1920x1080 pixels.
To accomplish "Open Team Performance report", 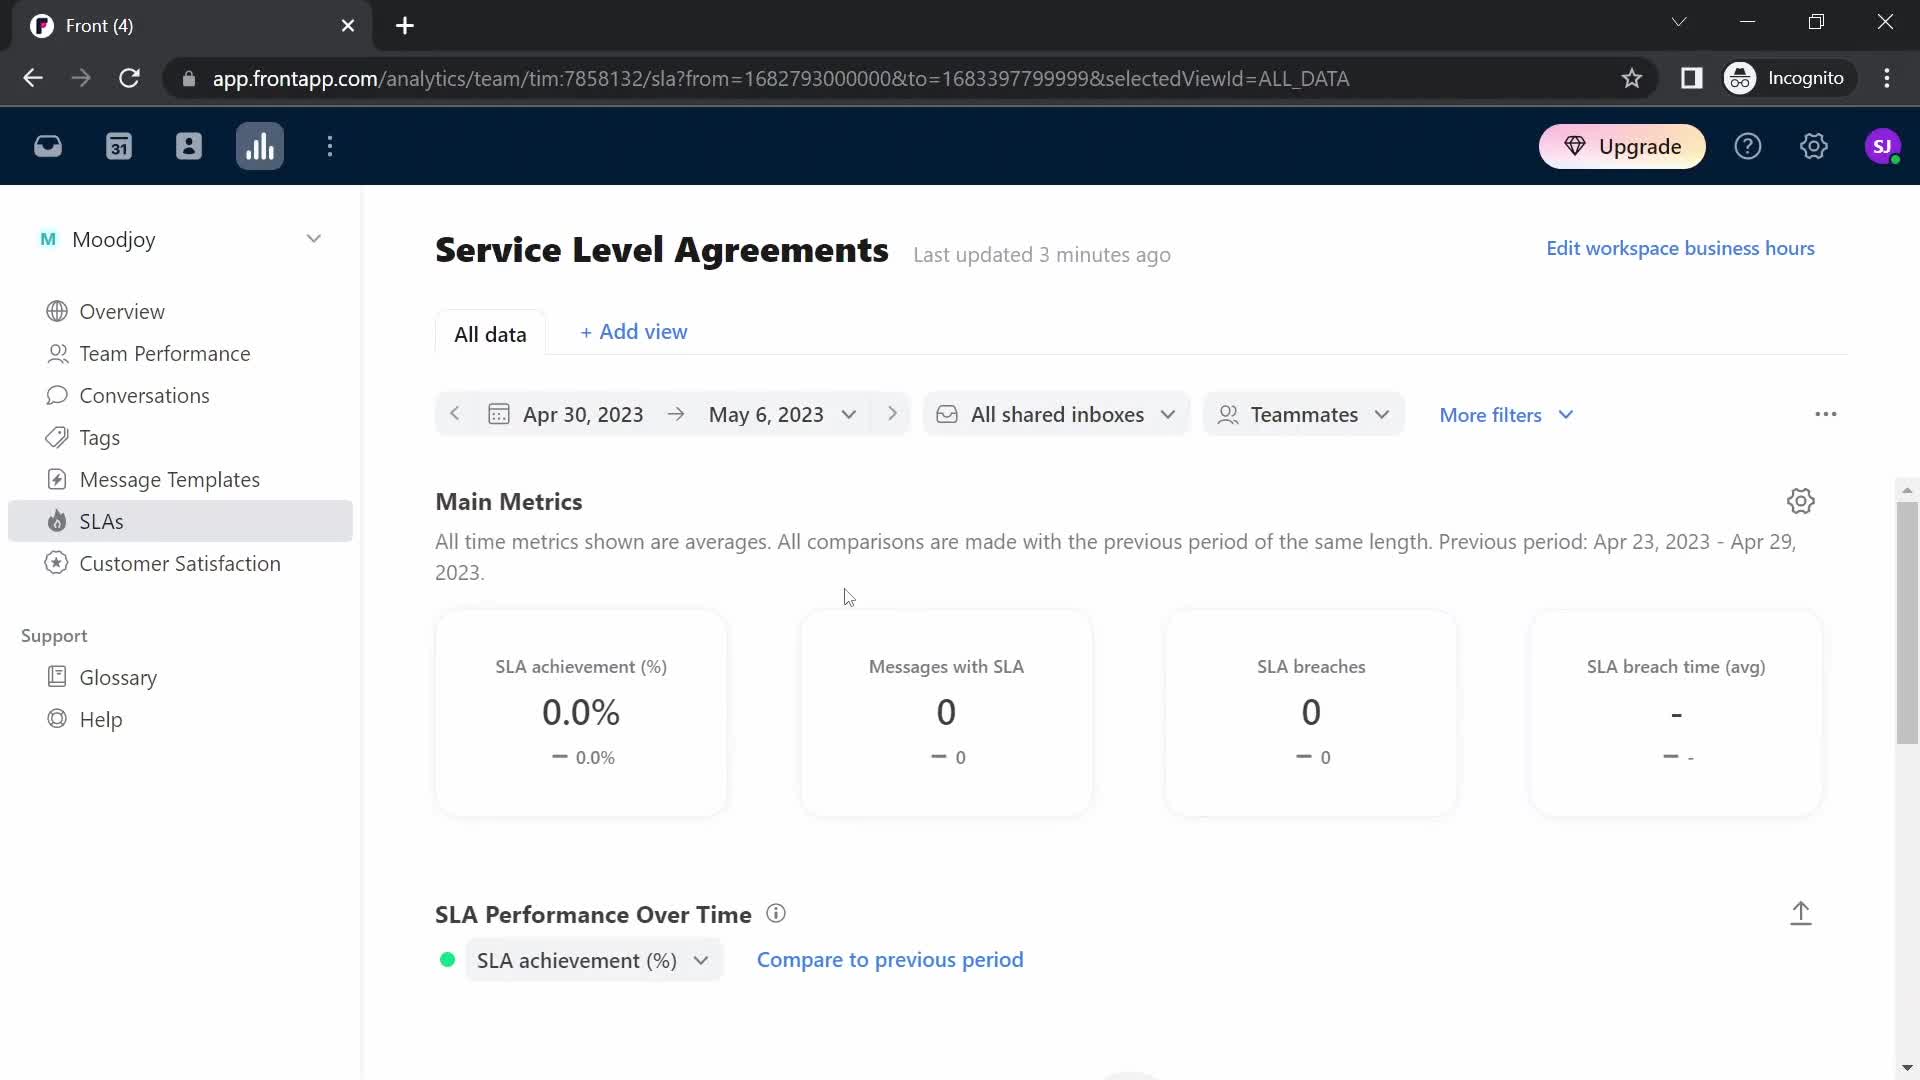I will [165, 354].
